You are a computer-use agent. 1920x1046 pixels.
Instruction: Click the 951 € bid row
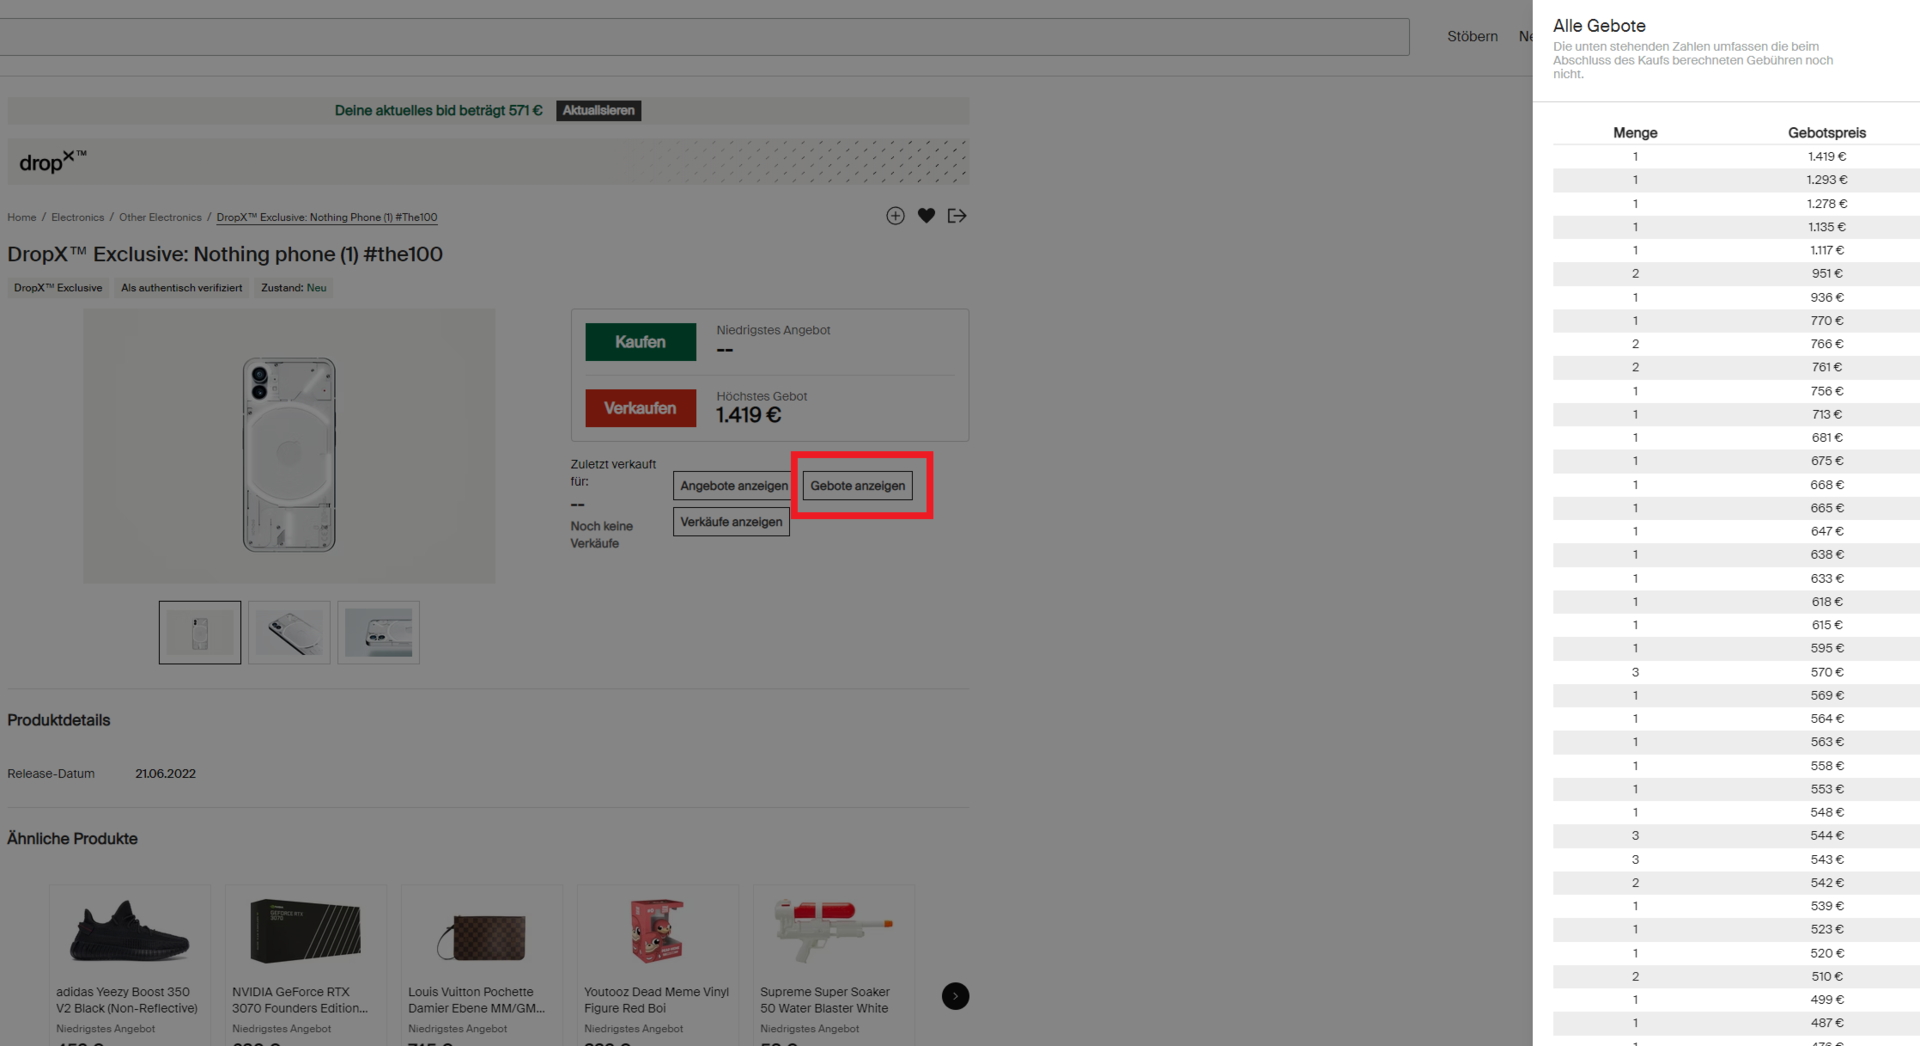click(x=1736, y=274)
